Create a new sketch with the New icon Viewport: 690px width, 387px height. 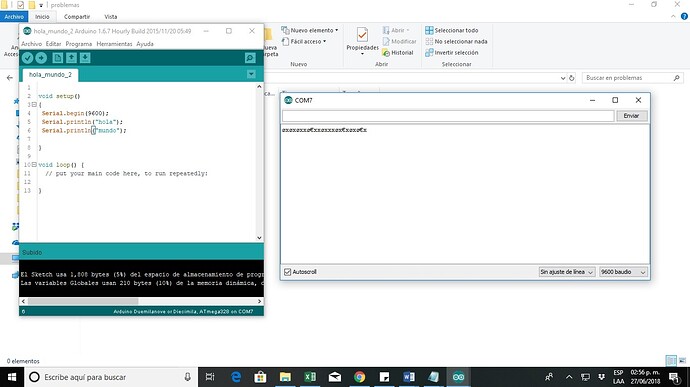58,58
